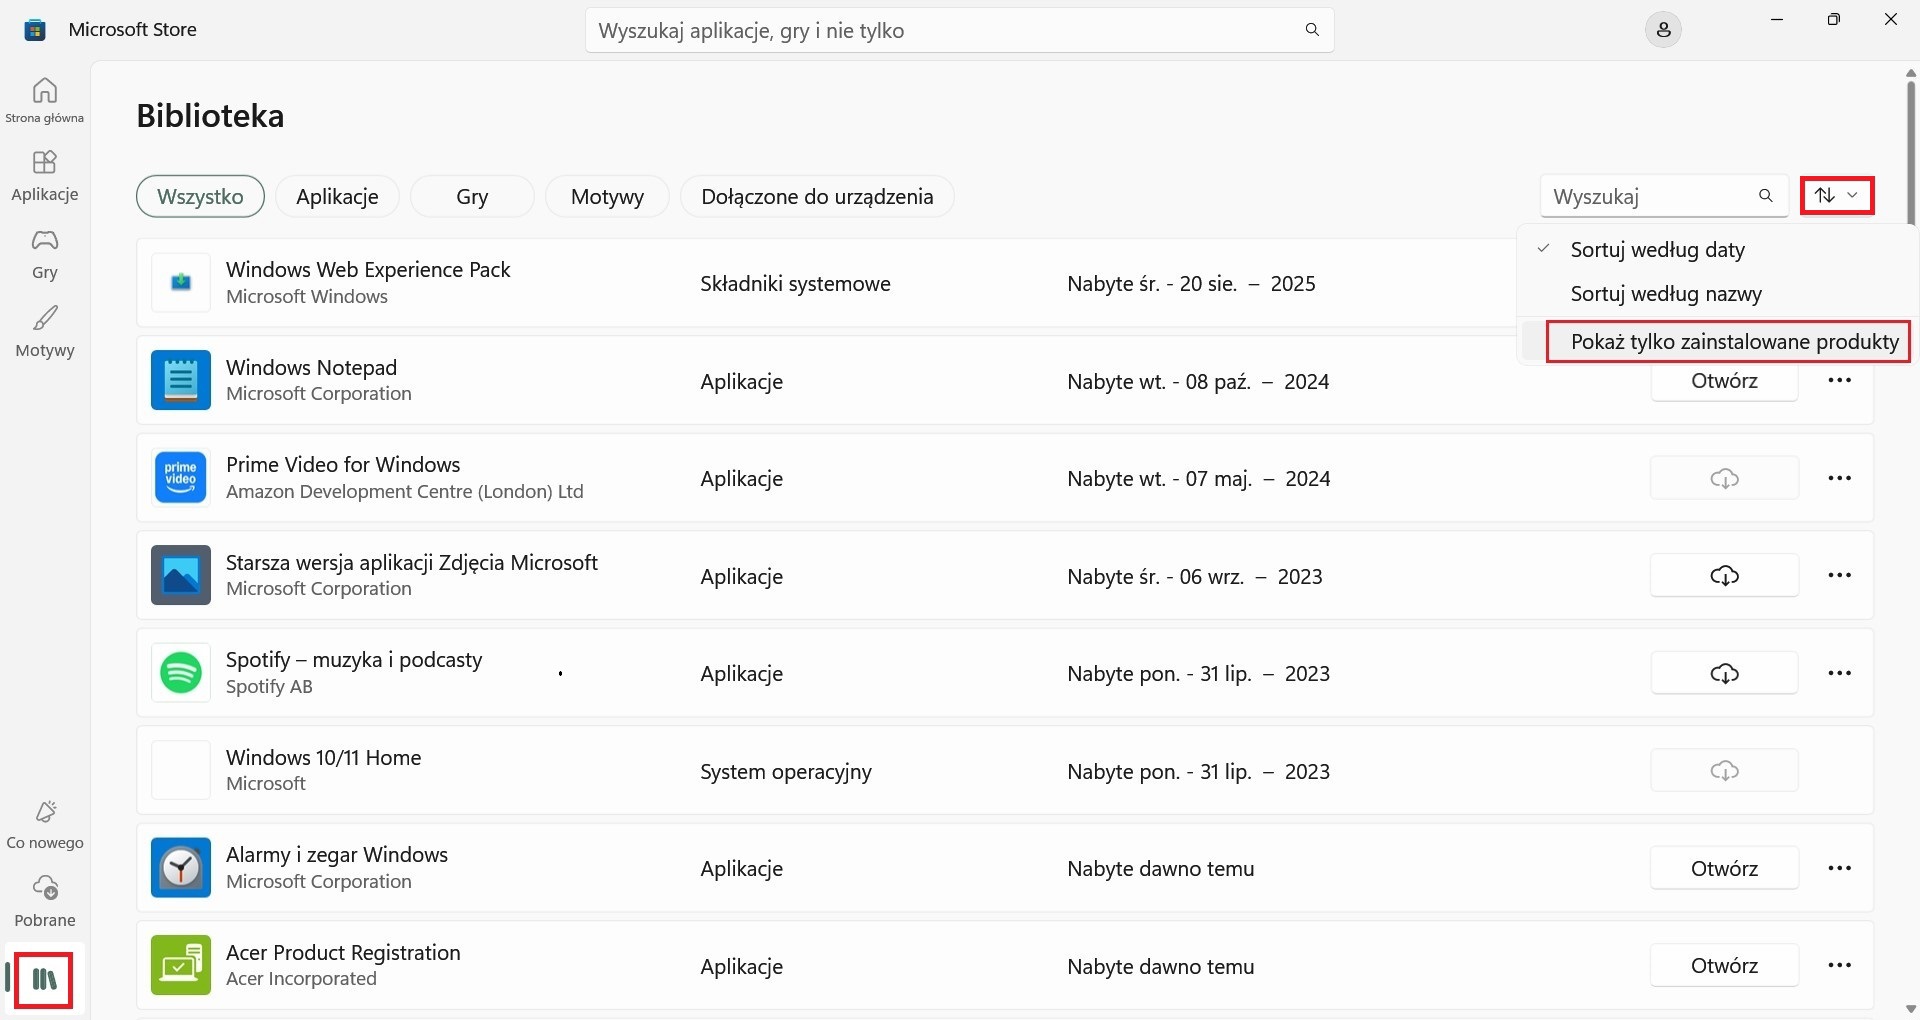Select Sortuj według nazwy option

click(x=1715, y=295)
